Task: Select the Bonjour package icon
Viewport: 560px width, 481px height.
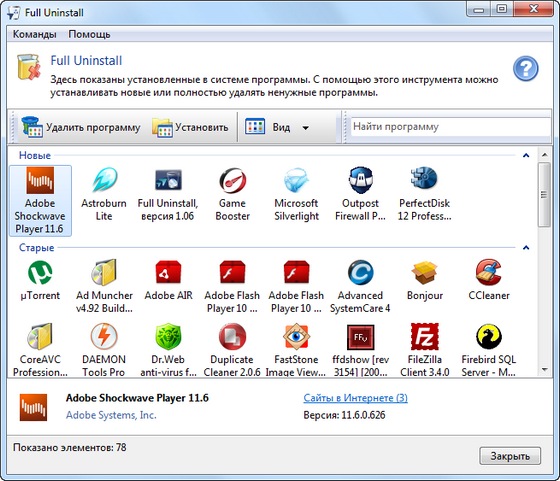Action: click(x=424, y=272)
